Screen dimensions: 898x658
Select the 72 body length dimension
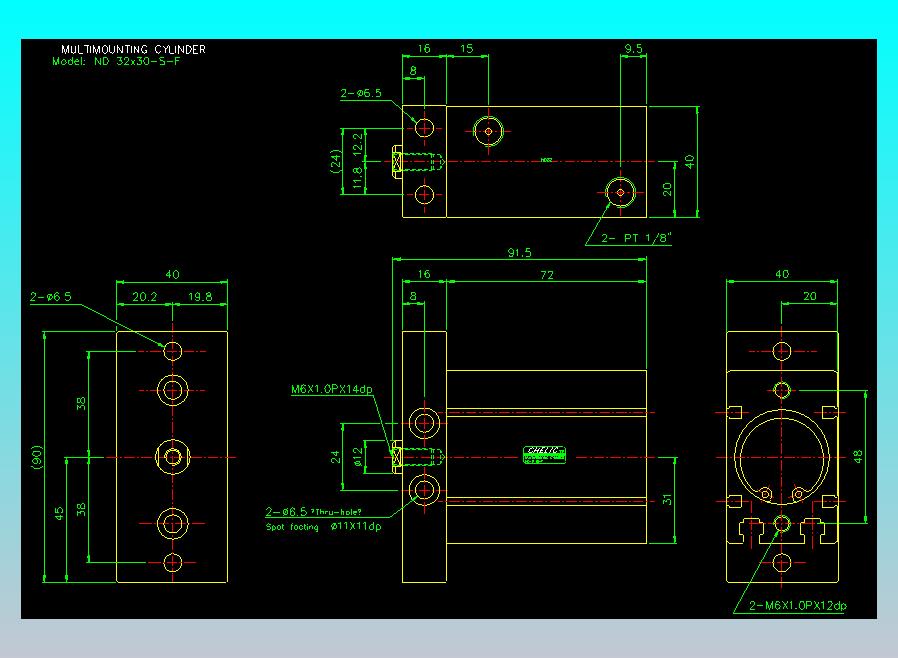click(x=547, y=275)
